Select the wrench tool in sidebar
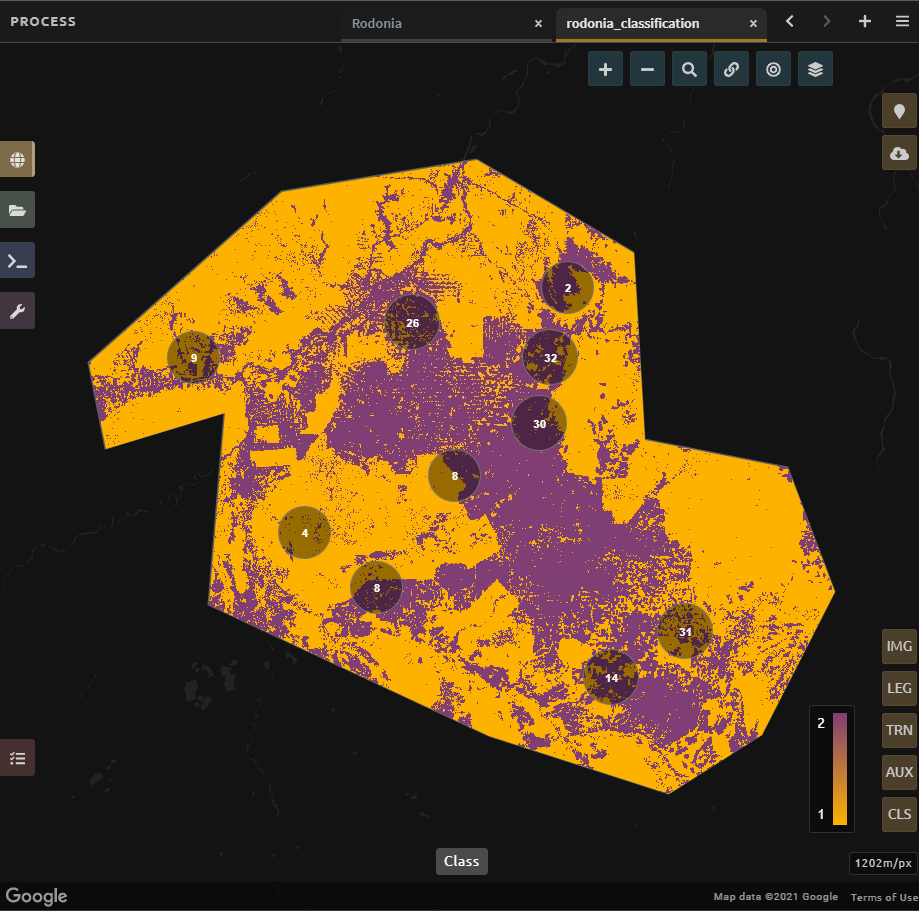919x911 pixels. pos(17,310)
